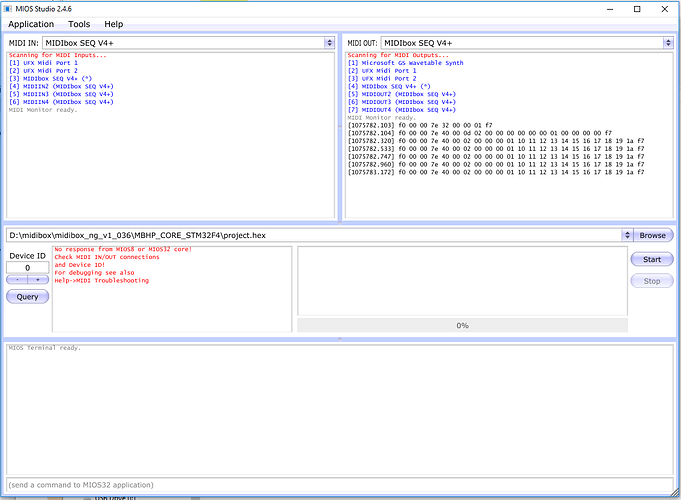Viewport: 681px width, 500px height.
Task: Click the window resize grip corner
Action: [675, 493]
